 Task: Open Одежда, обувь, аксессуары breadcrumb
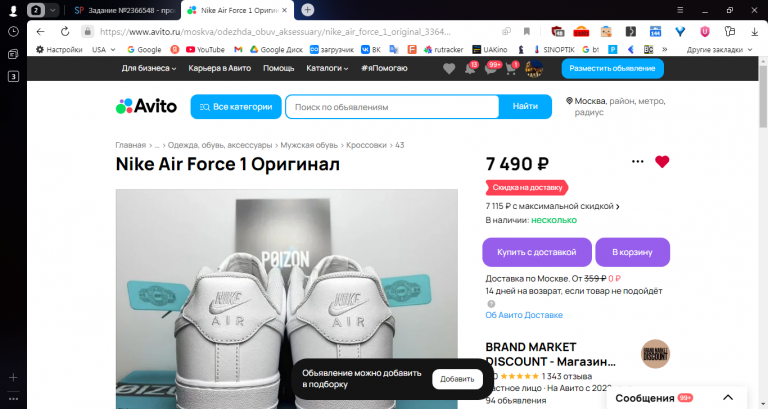(220, 145)
